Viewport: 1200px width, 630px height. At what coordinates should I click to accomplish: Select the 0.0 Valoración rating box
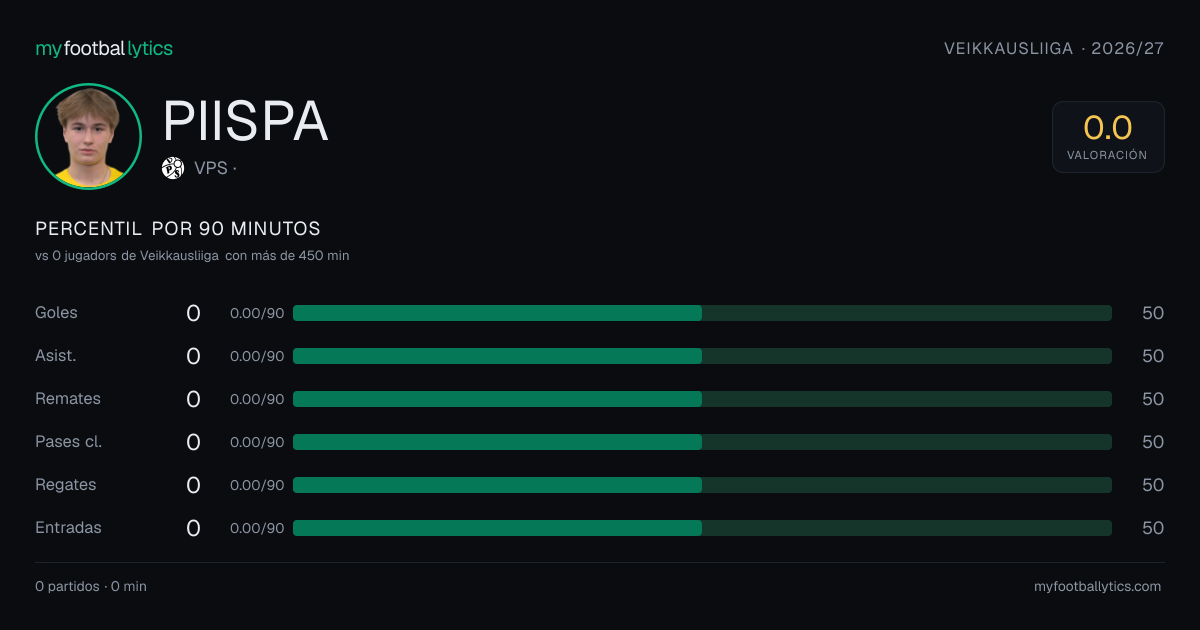(1108, 137)
